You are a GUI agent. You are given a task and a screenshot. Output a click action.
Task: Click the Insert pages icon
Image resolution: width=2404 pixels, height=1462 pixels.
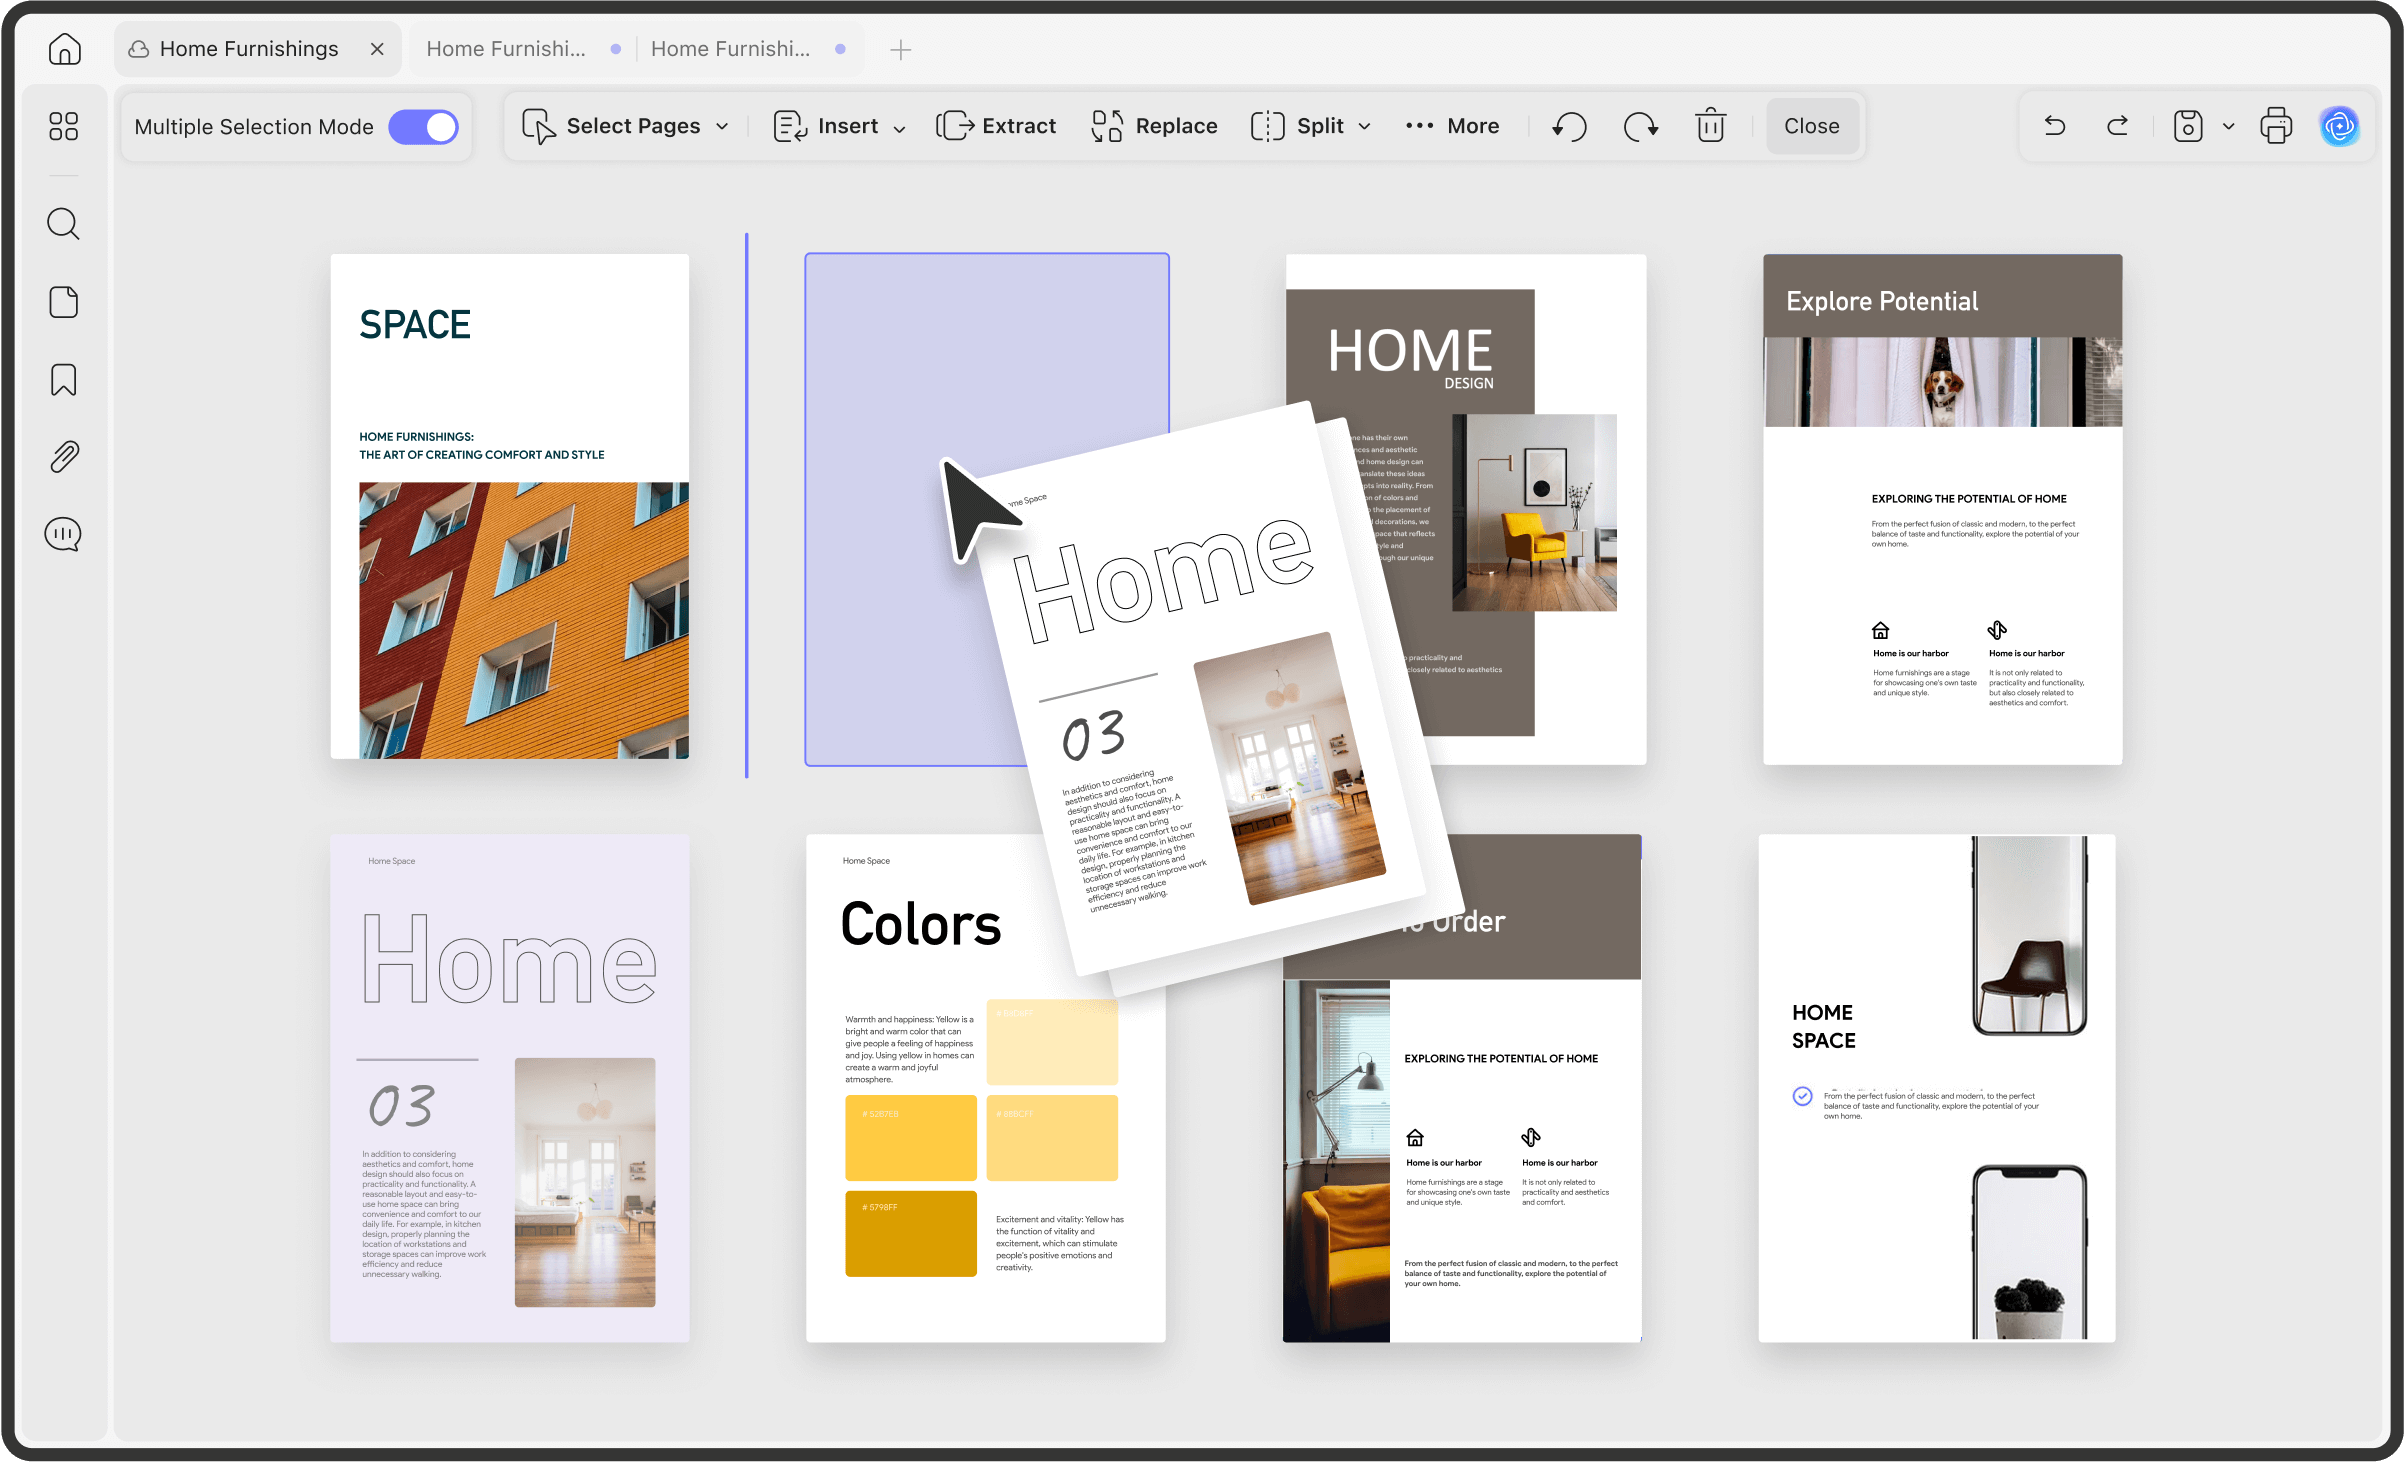(790, 126)
